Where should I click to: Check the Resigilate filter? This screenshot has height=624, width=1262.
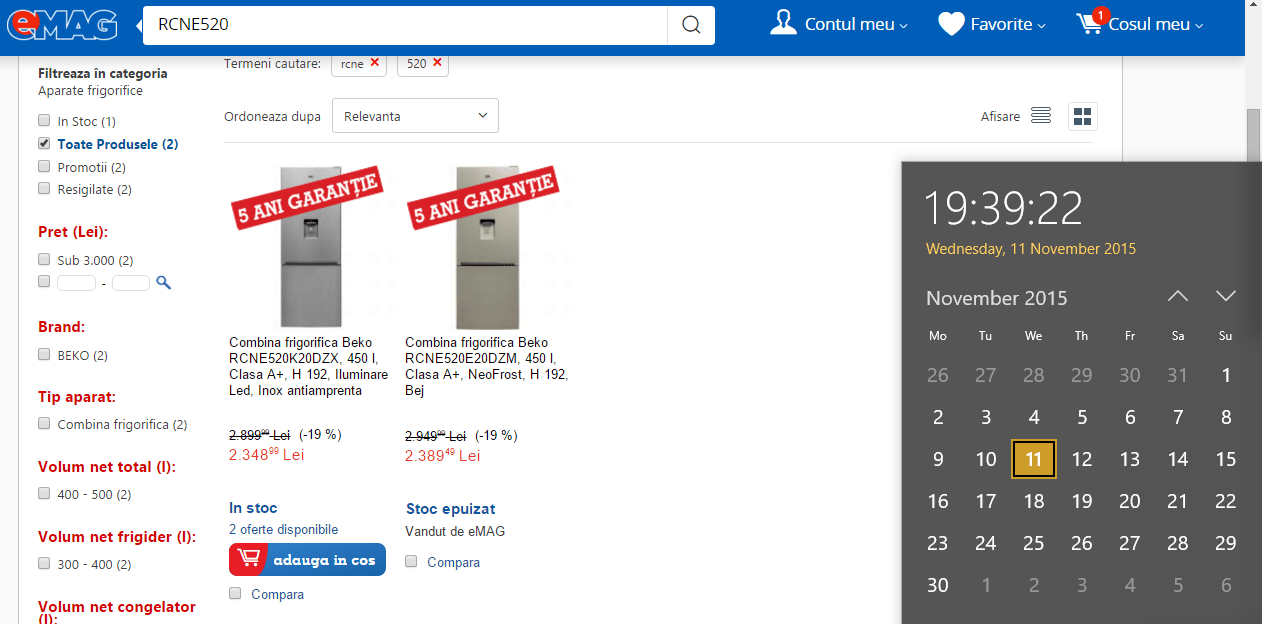pos(44,188)
